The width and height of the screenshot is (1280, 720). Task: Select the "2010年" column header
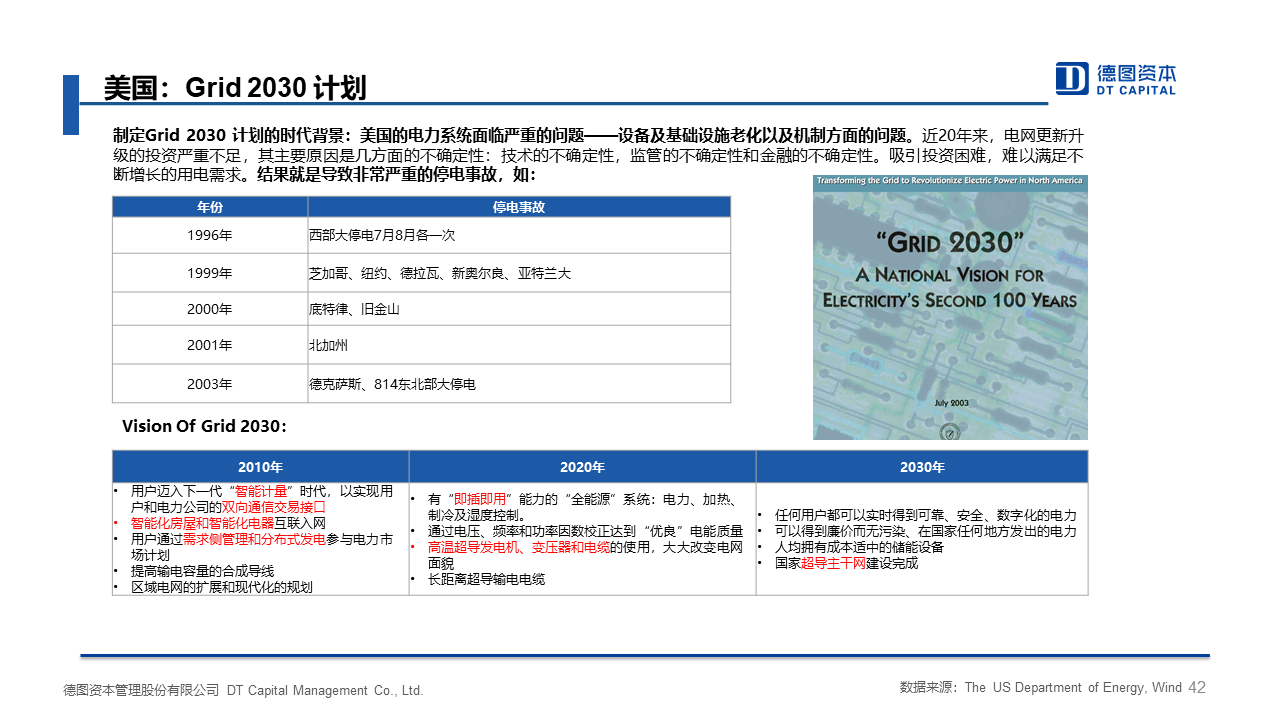(260, 467)
